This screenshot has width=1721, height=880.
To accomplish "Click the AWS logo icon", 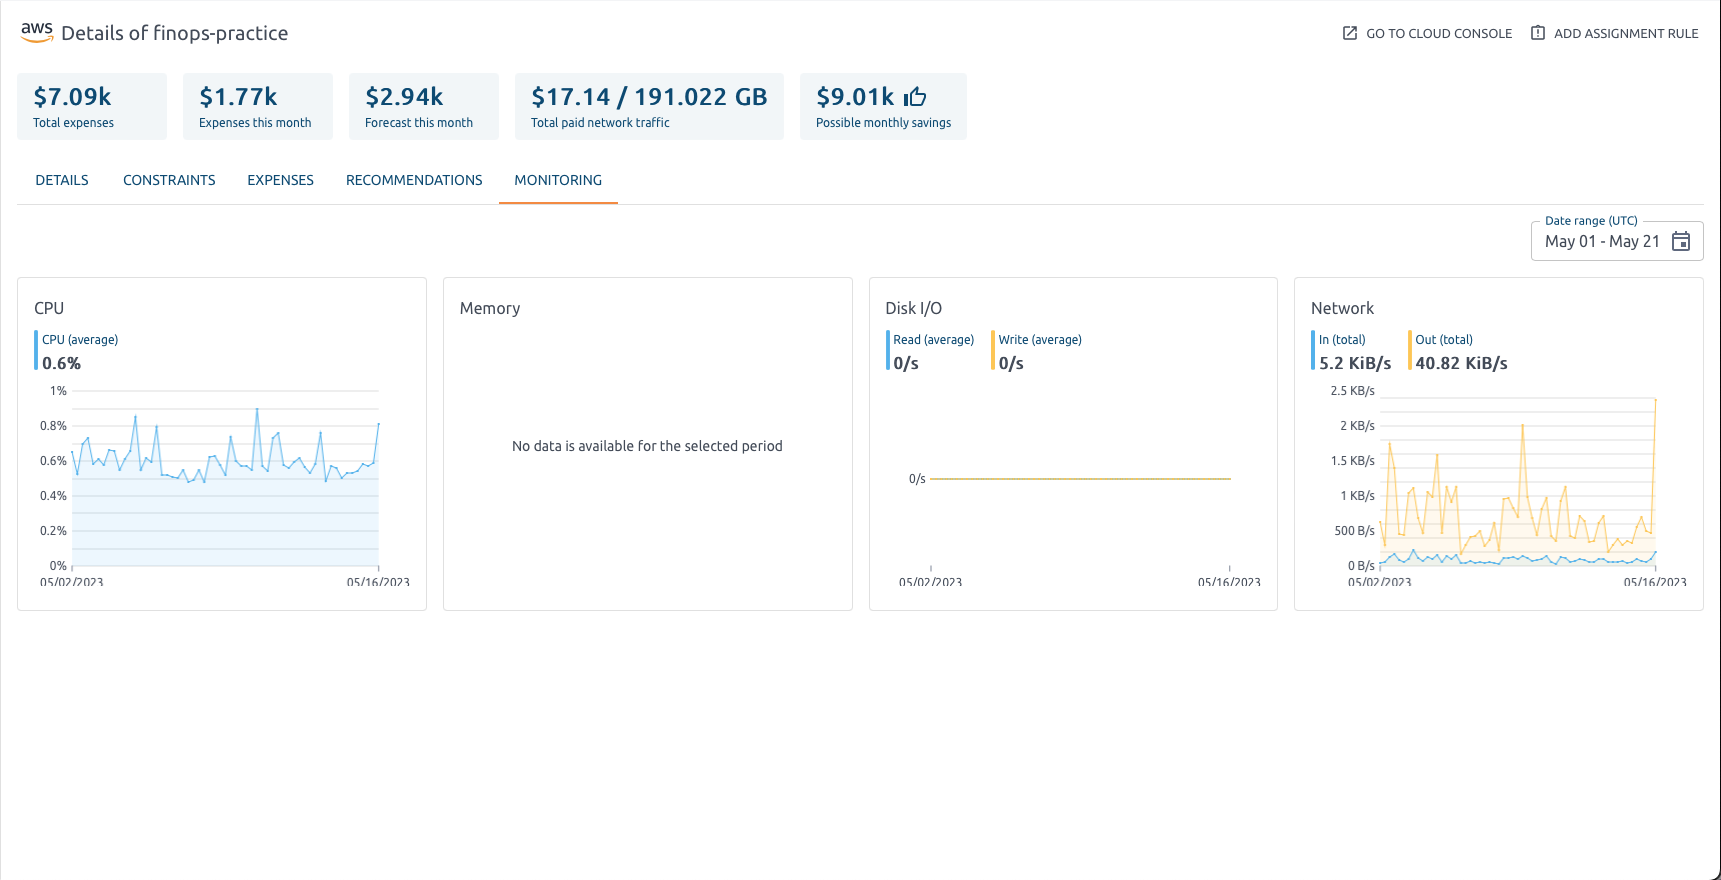I will click(37, 32).
